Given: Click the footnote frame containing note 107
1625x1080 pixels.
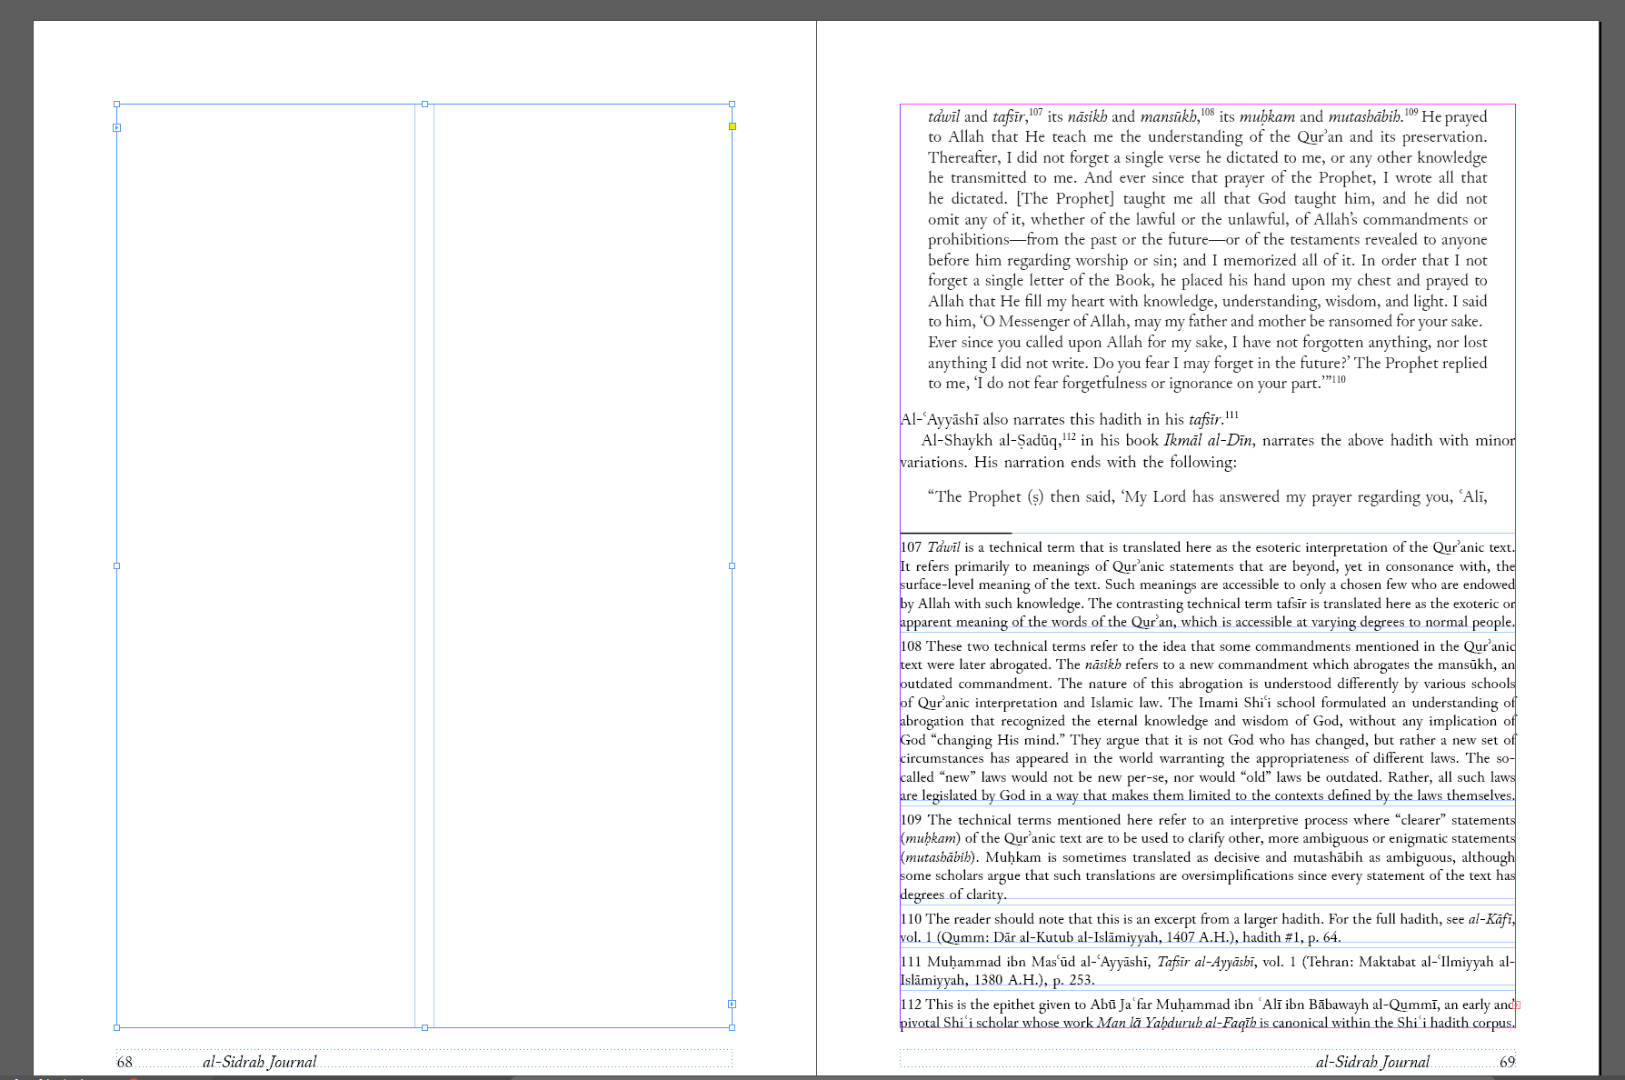Looking at the screenshot, I should coord(1200,585).
